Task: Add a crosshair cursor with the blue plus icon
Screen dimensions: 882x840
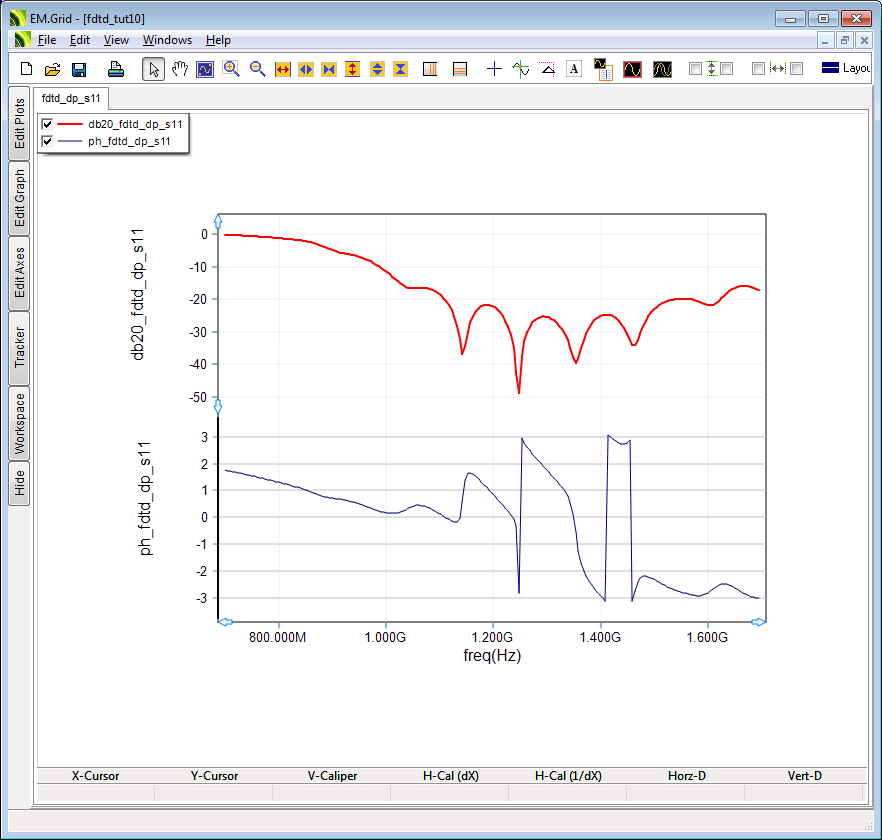Action: 494,69
